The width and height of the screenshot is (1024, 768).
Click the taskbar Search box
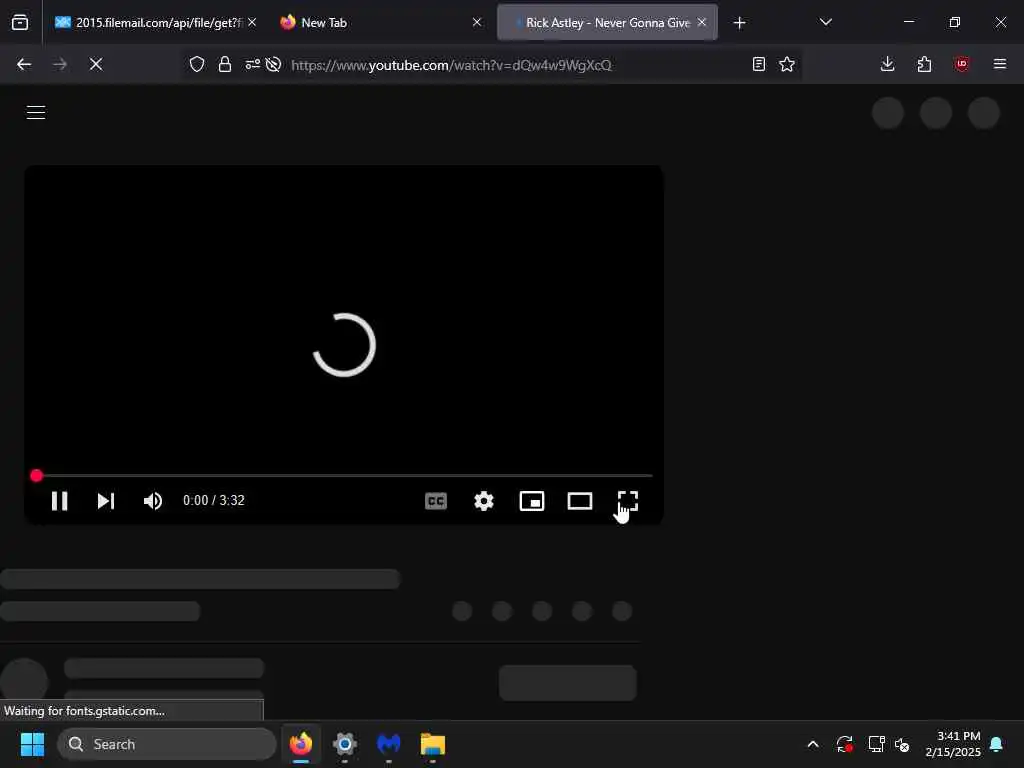(x=167, y=744)
